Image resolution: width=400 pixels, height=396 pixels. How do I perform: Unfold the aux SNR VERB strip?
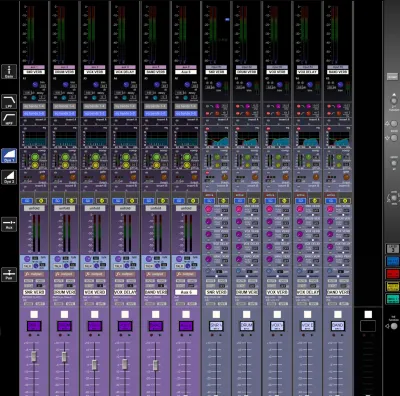[x=34, y=208]
